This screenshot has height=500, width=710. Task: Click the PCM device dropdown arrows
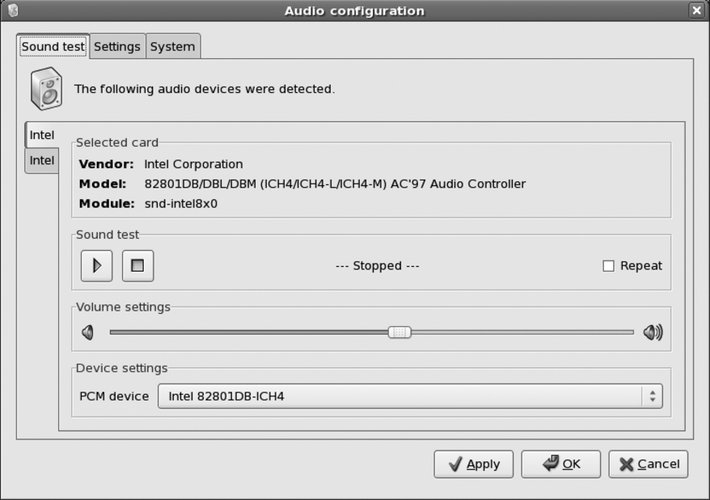[652, 396]
